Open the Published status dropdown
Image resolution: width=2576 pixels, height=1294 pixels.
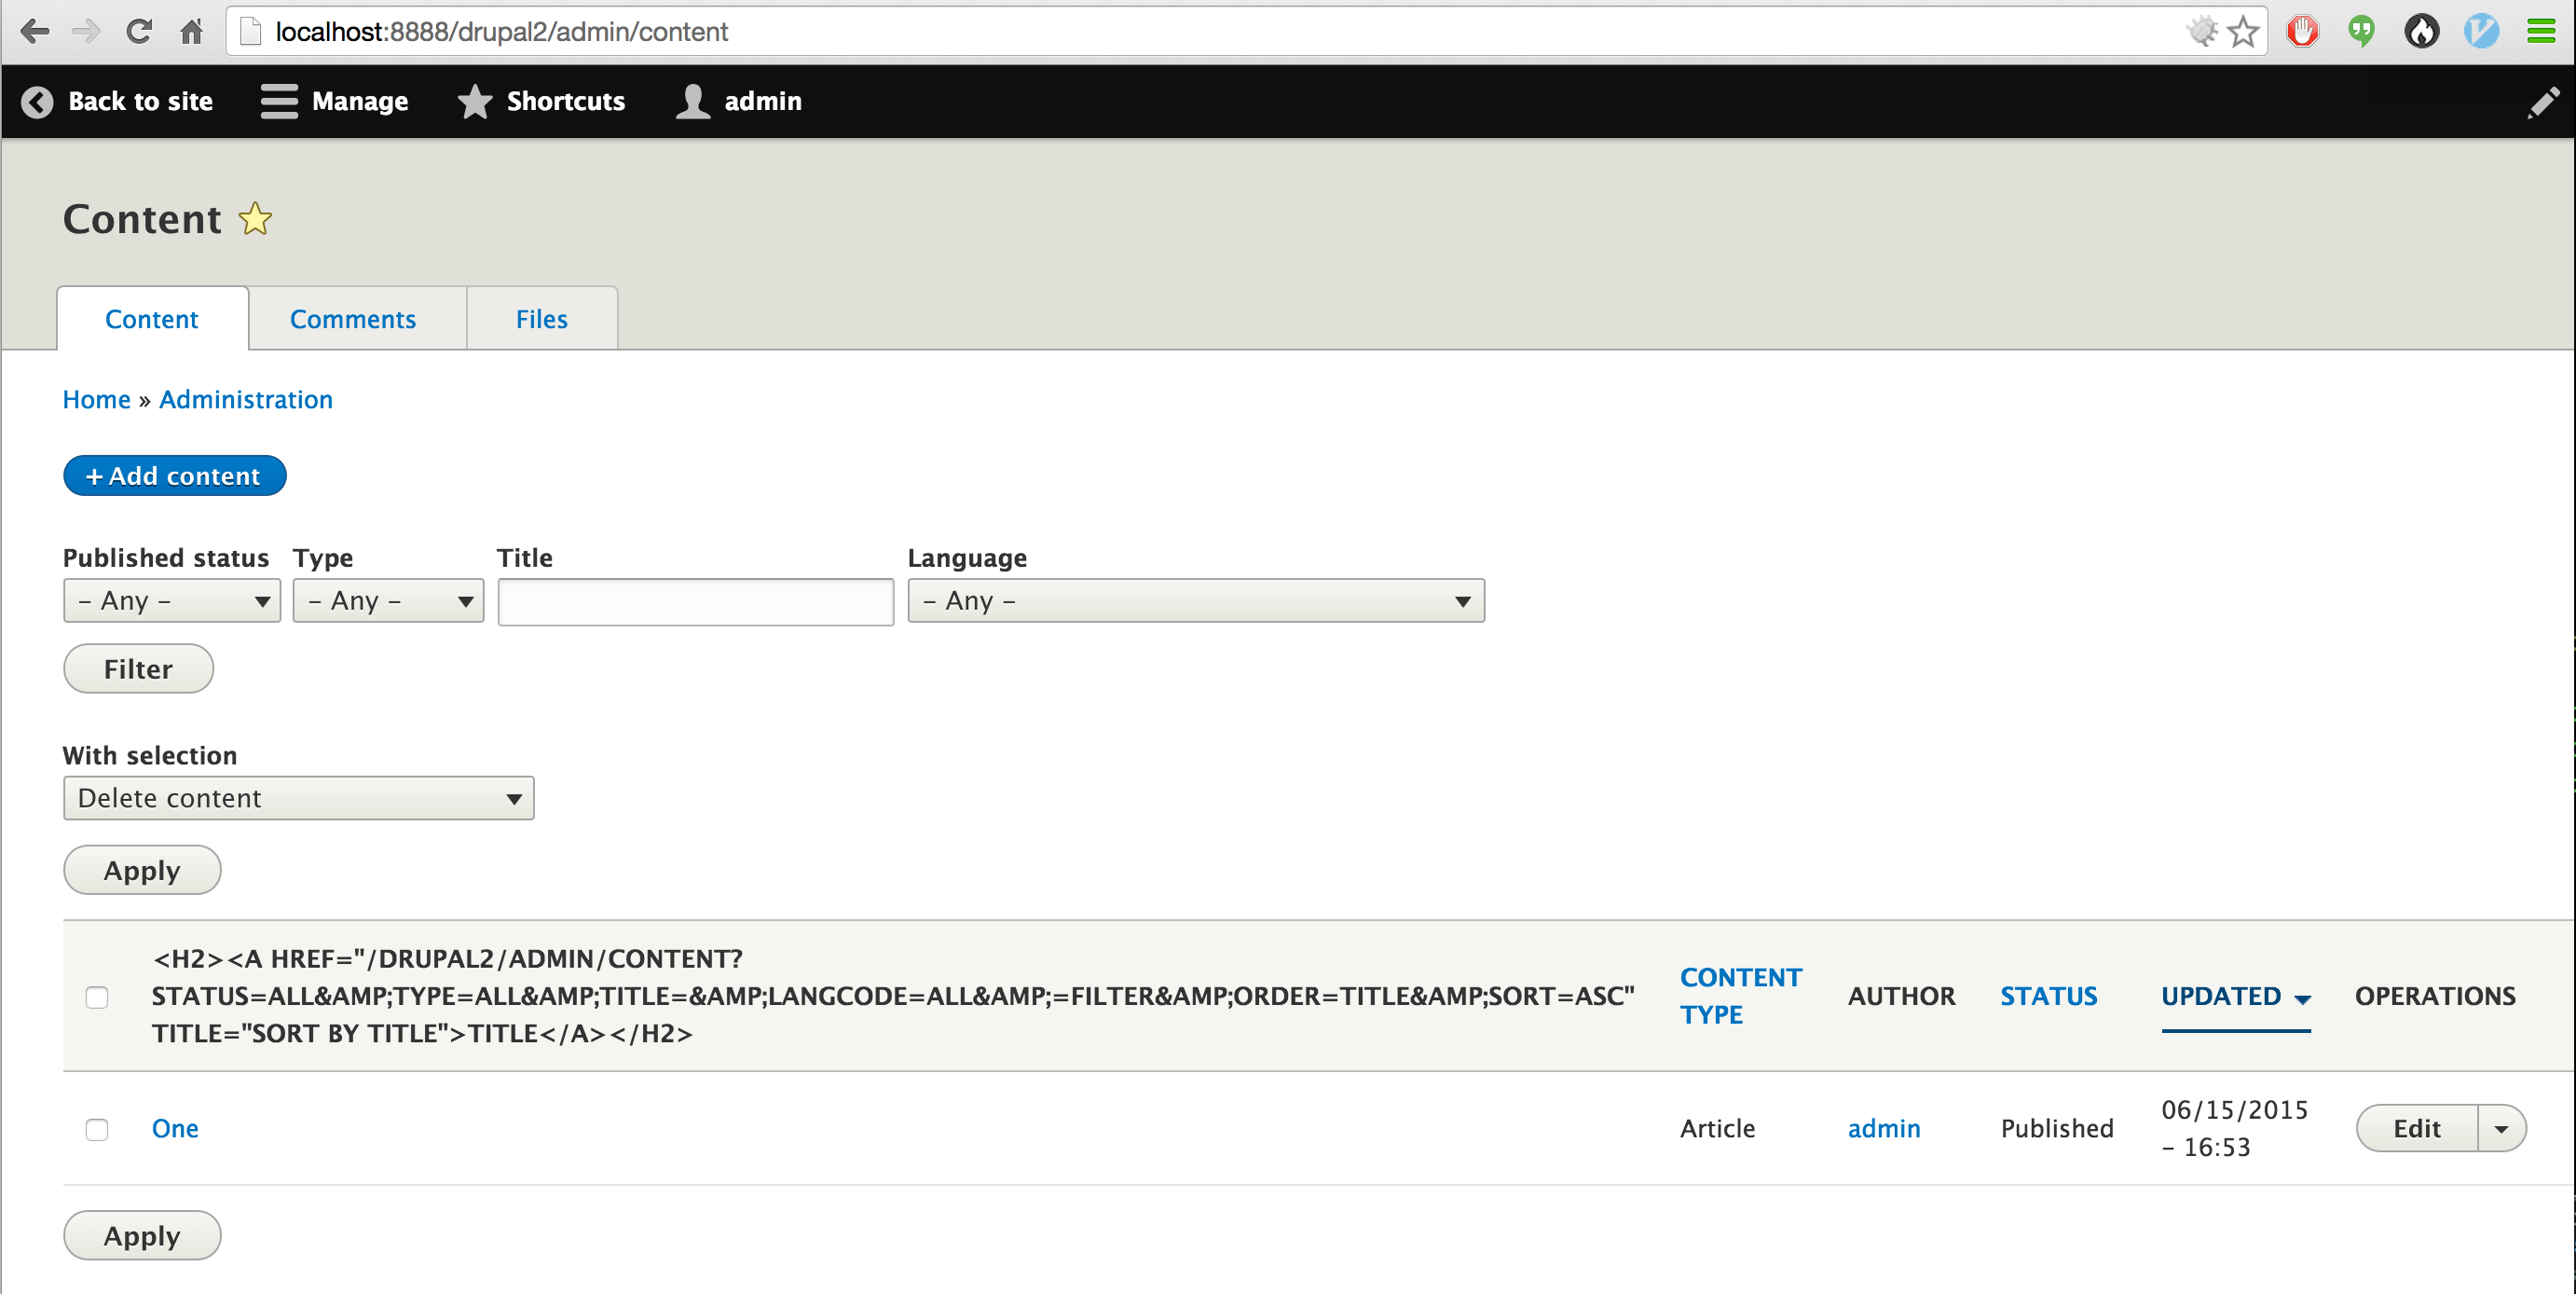(171, 600)
